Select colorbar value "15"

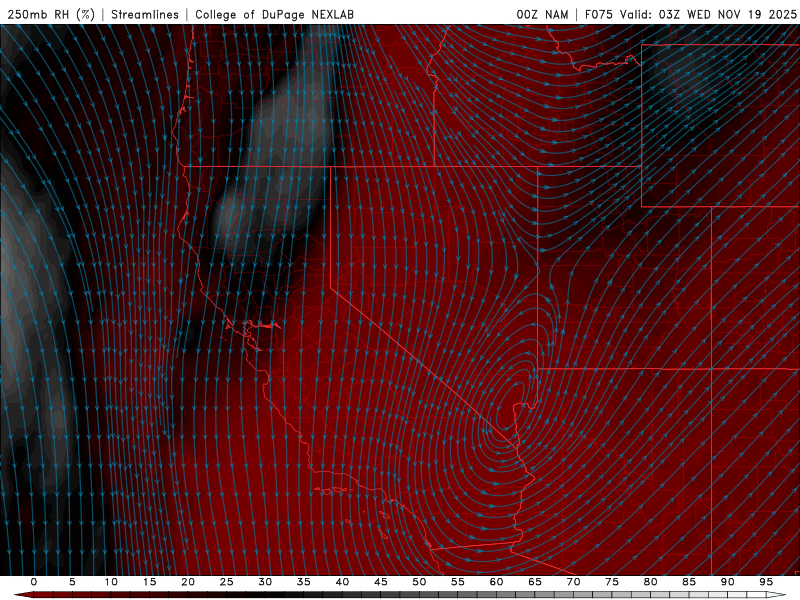149,582
